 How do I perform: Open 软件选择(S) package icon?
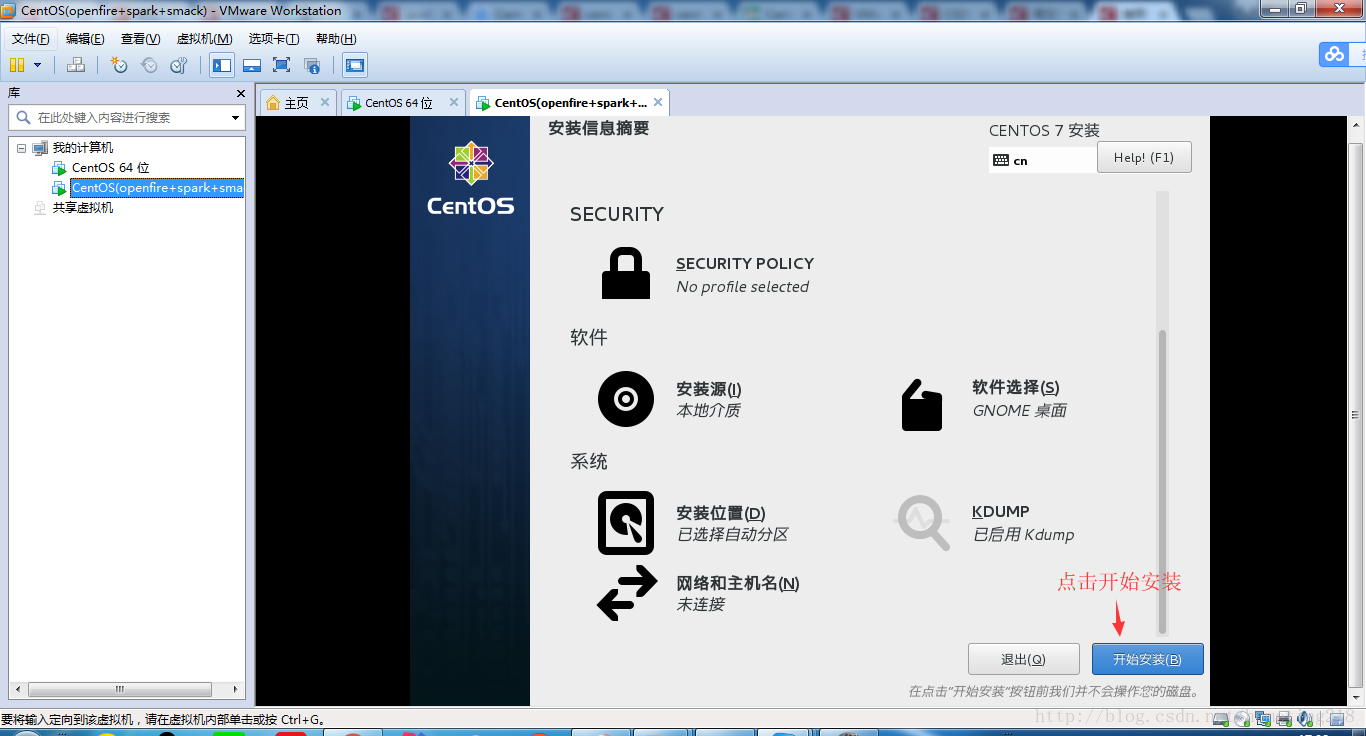[x=922, y=404]
